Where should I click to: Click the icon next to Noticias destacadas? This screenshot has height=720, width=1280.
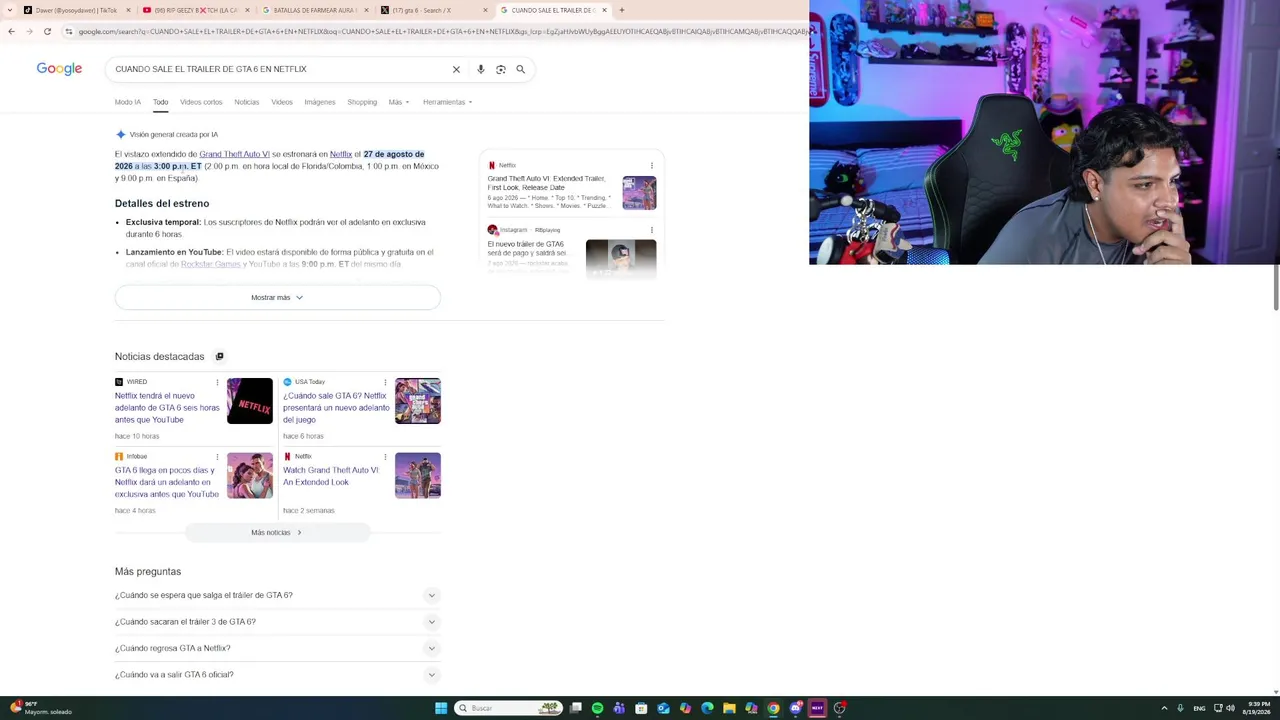point(219,356)
